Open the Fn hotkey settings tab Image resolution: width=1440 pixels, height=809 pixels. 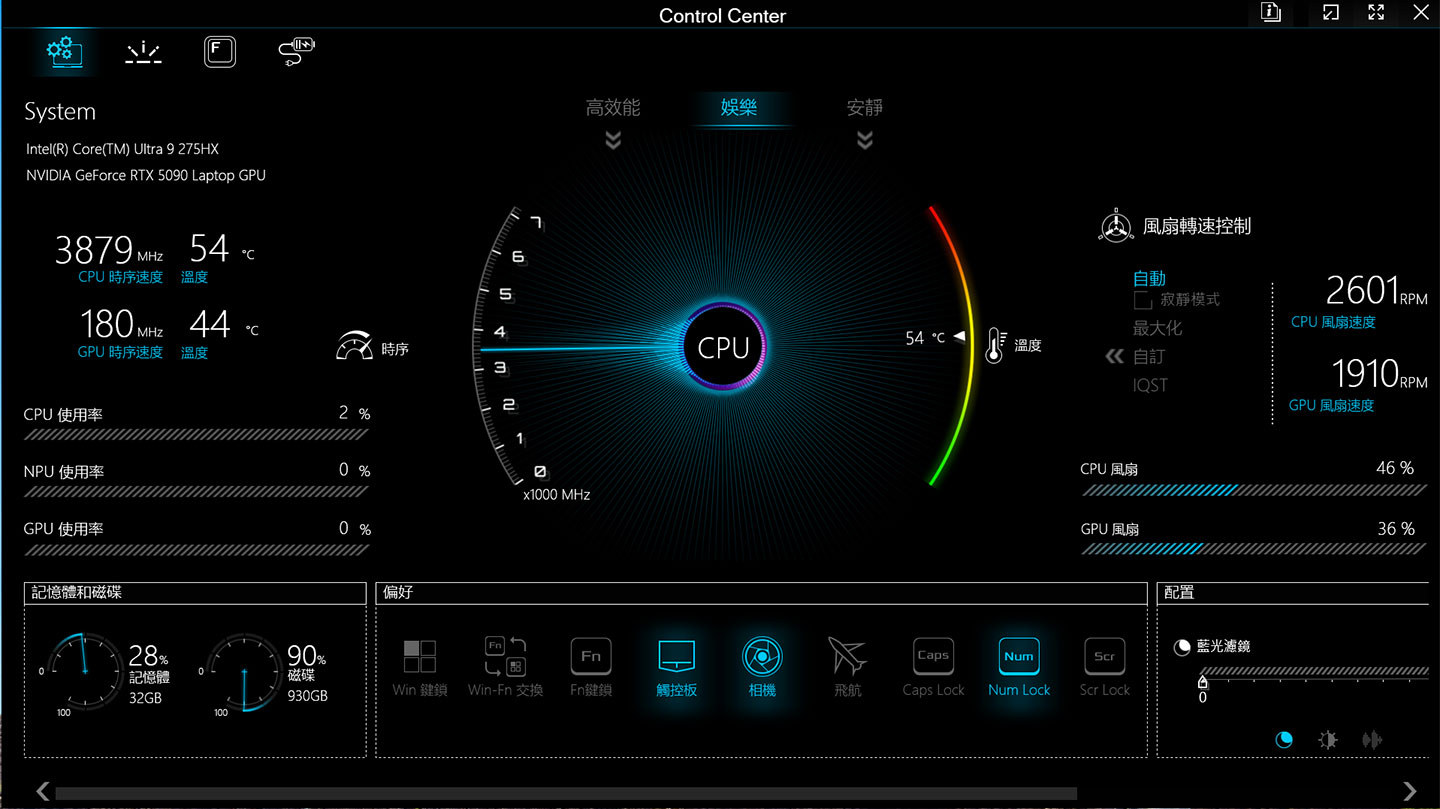[x=219, y=51]
